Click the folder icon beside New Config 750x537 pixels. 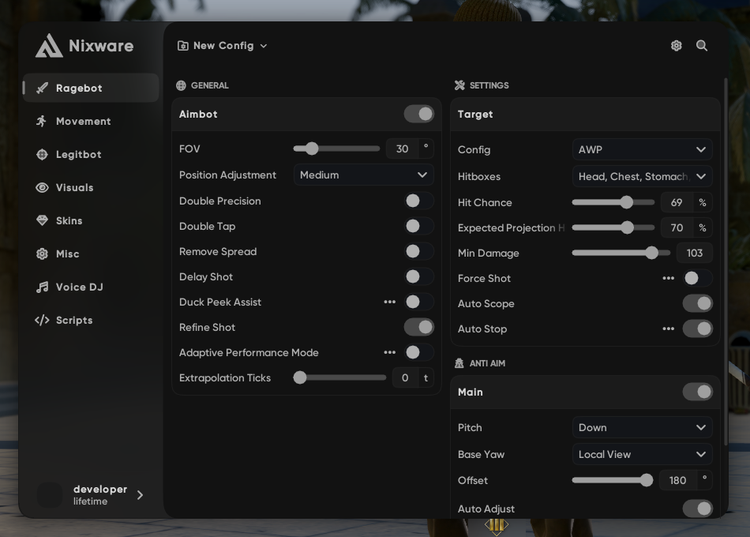[183, 46]
